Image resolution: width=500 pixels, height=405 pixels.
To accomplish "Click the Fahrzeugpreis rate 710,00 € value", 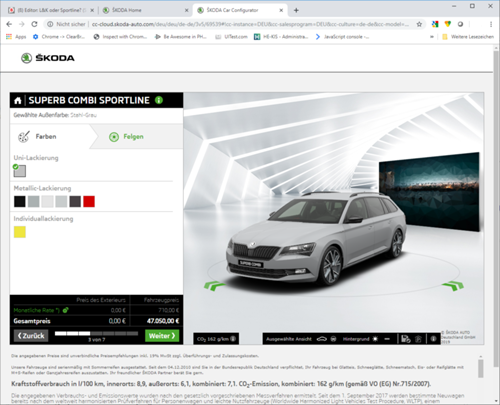I will [x=168, y=310].
